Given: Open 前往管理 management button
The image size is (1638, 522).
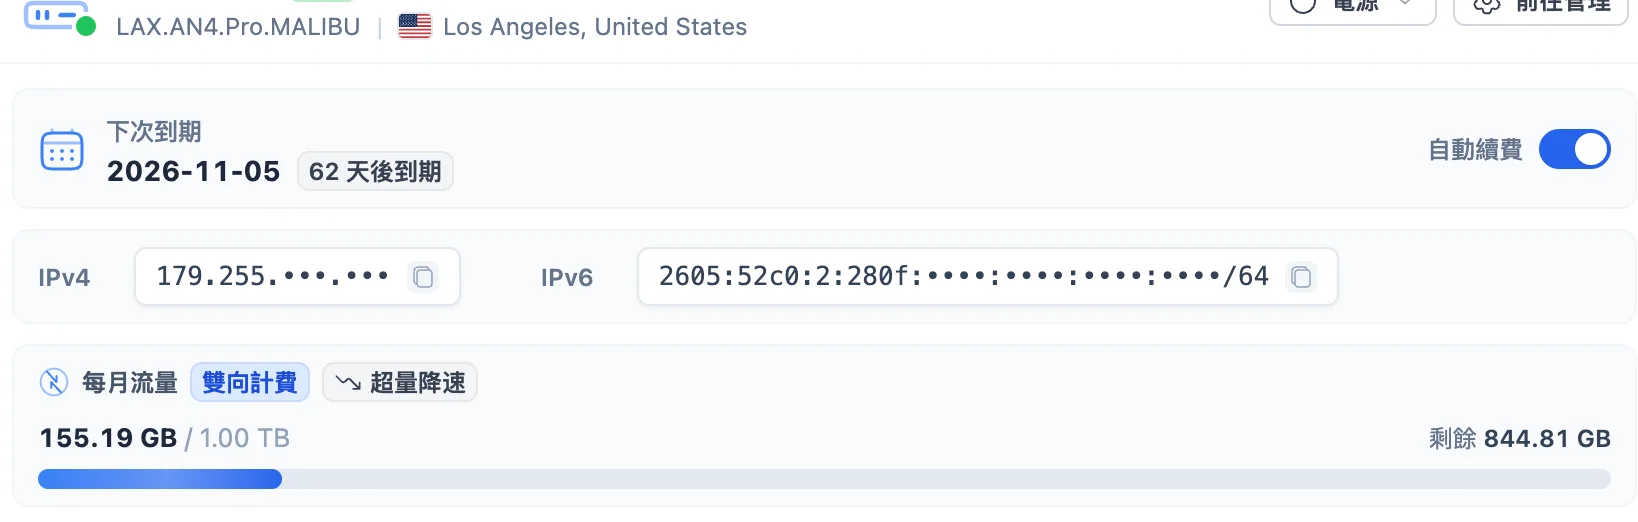Looking at the screenshot, I should click(x=1541, y=8).
